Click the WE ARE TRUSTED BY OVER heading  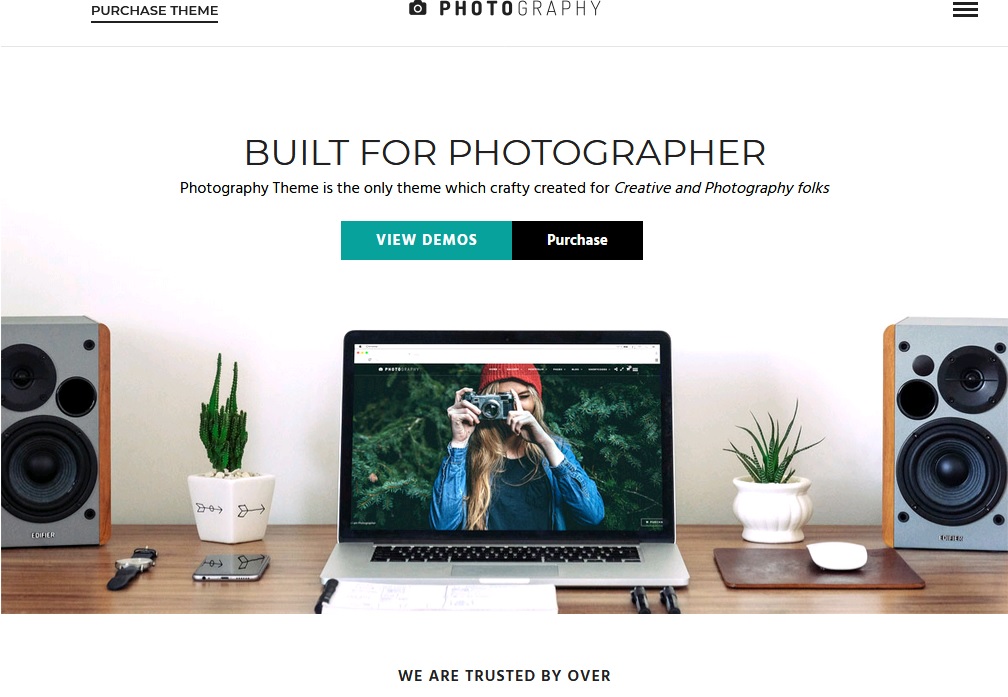505,676
